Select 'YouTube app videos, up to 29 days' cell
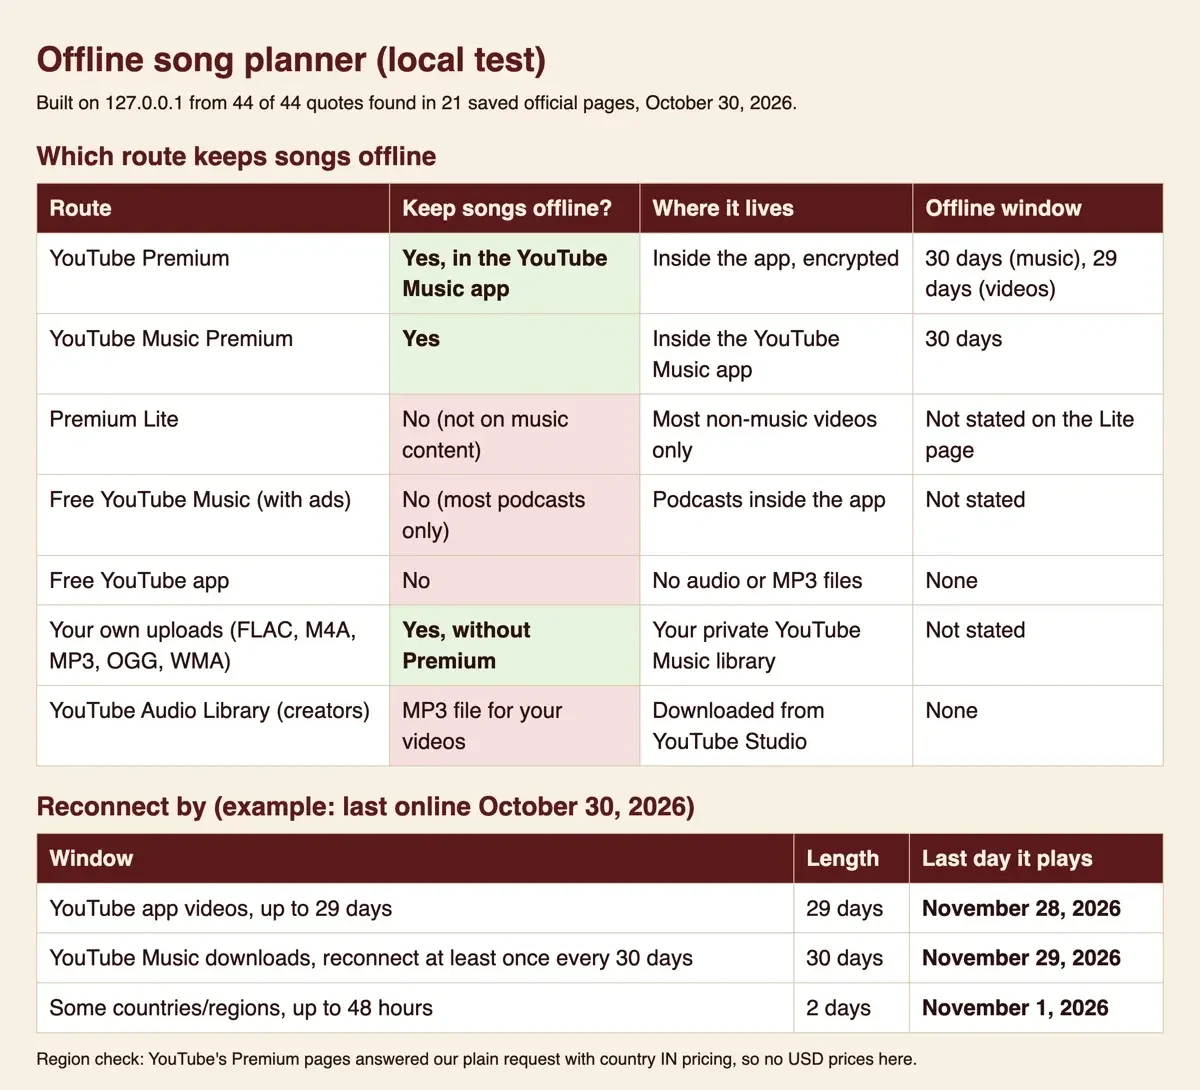Screen dimensions: 1200x1090 tap(415, 908)
